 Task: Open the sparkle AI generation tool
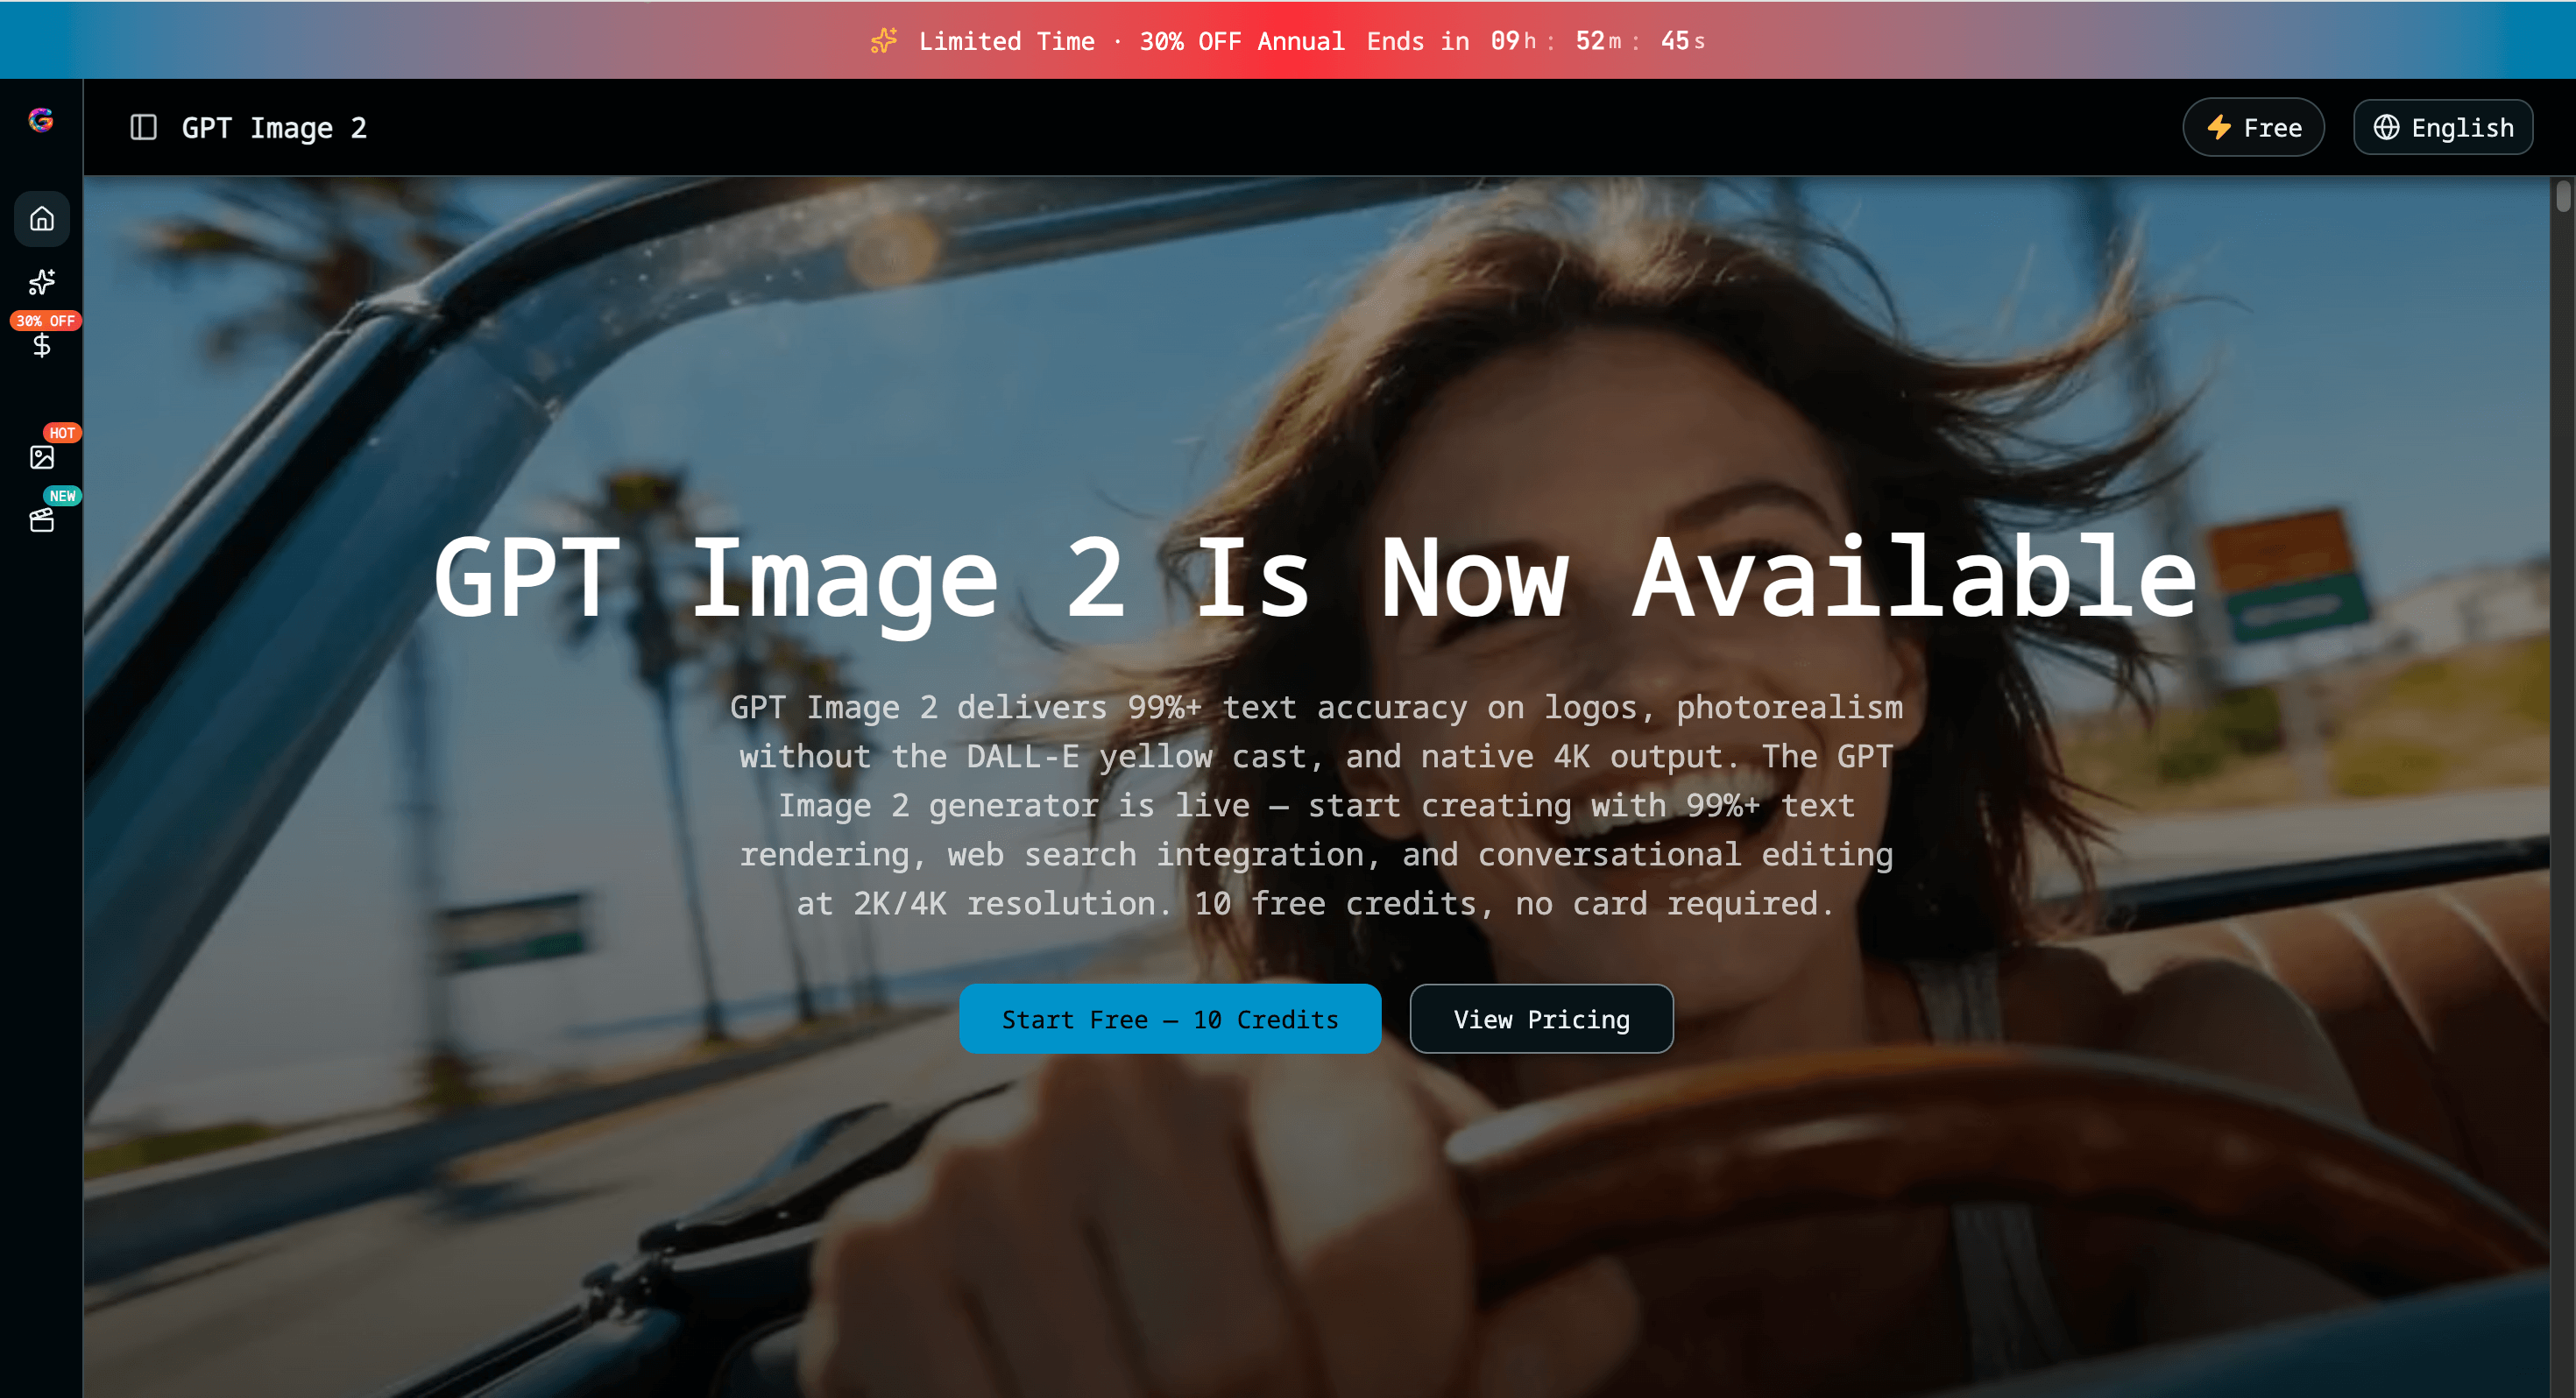click(x=41, y=283)
